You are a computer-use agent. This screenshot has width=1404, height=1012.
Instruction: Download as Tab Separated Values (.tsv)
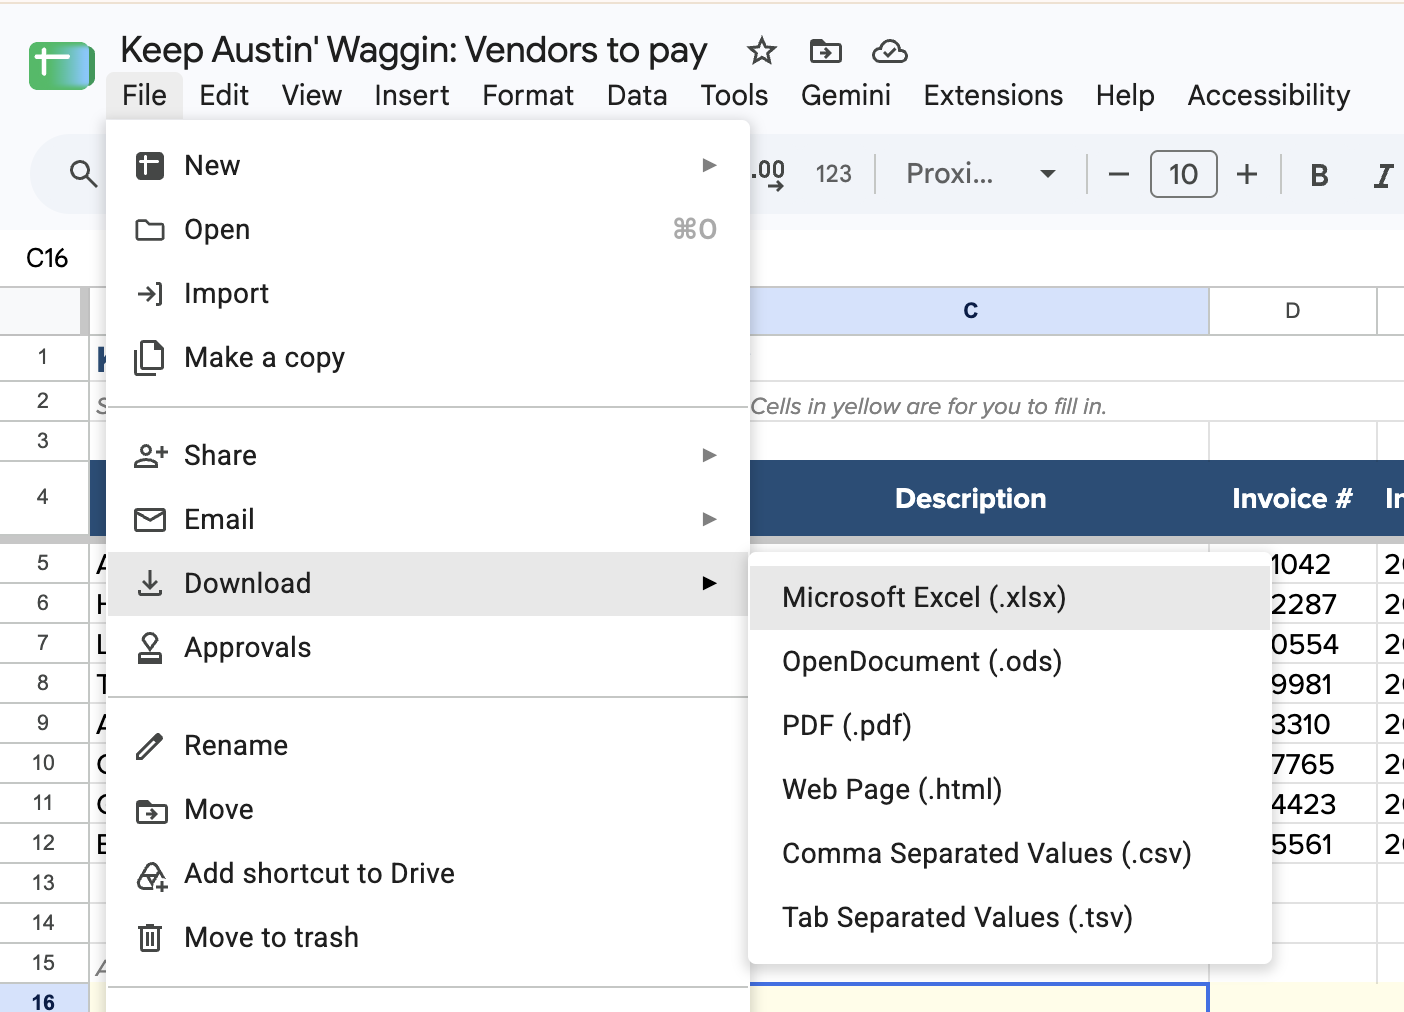click(1010, 918)
